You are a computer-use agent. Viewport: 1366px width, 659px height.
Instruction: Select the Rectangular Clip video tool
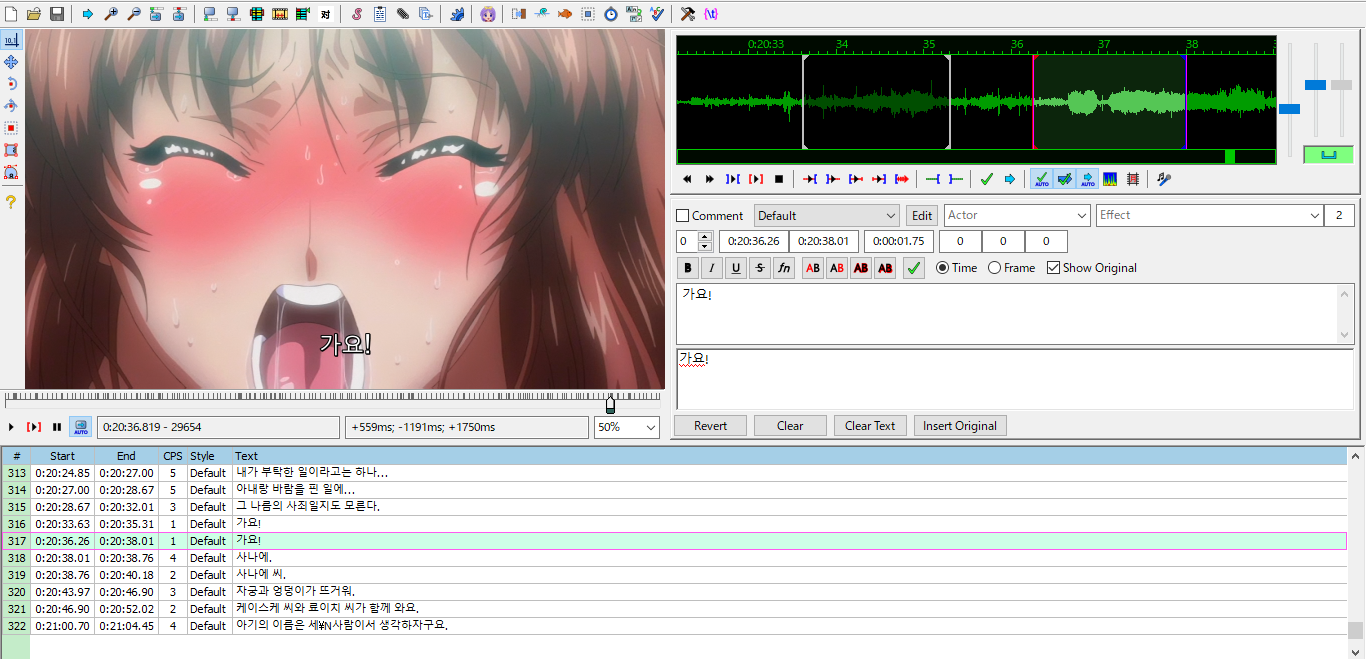point(11,150)
